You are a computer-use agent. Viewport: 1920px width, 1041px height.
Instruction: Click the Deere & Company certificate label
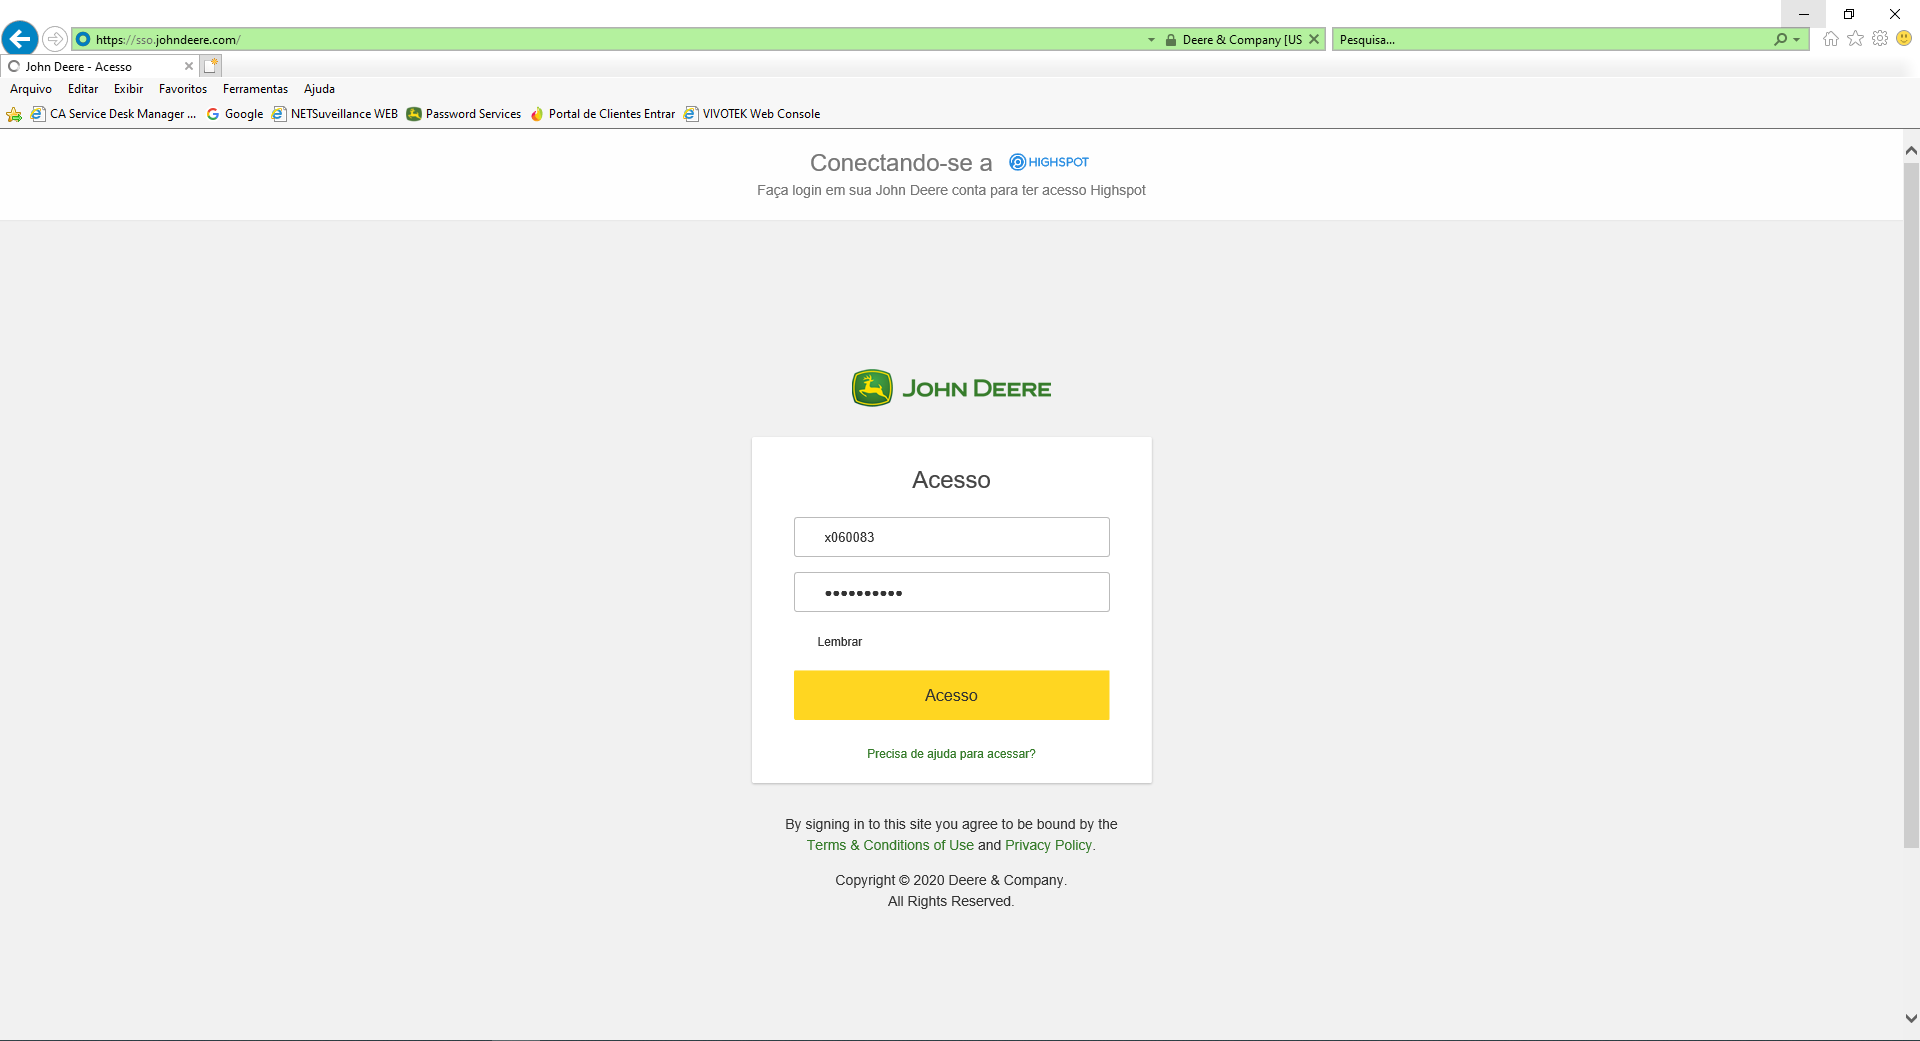click(1242, 40)
